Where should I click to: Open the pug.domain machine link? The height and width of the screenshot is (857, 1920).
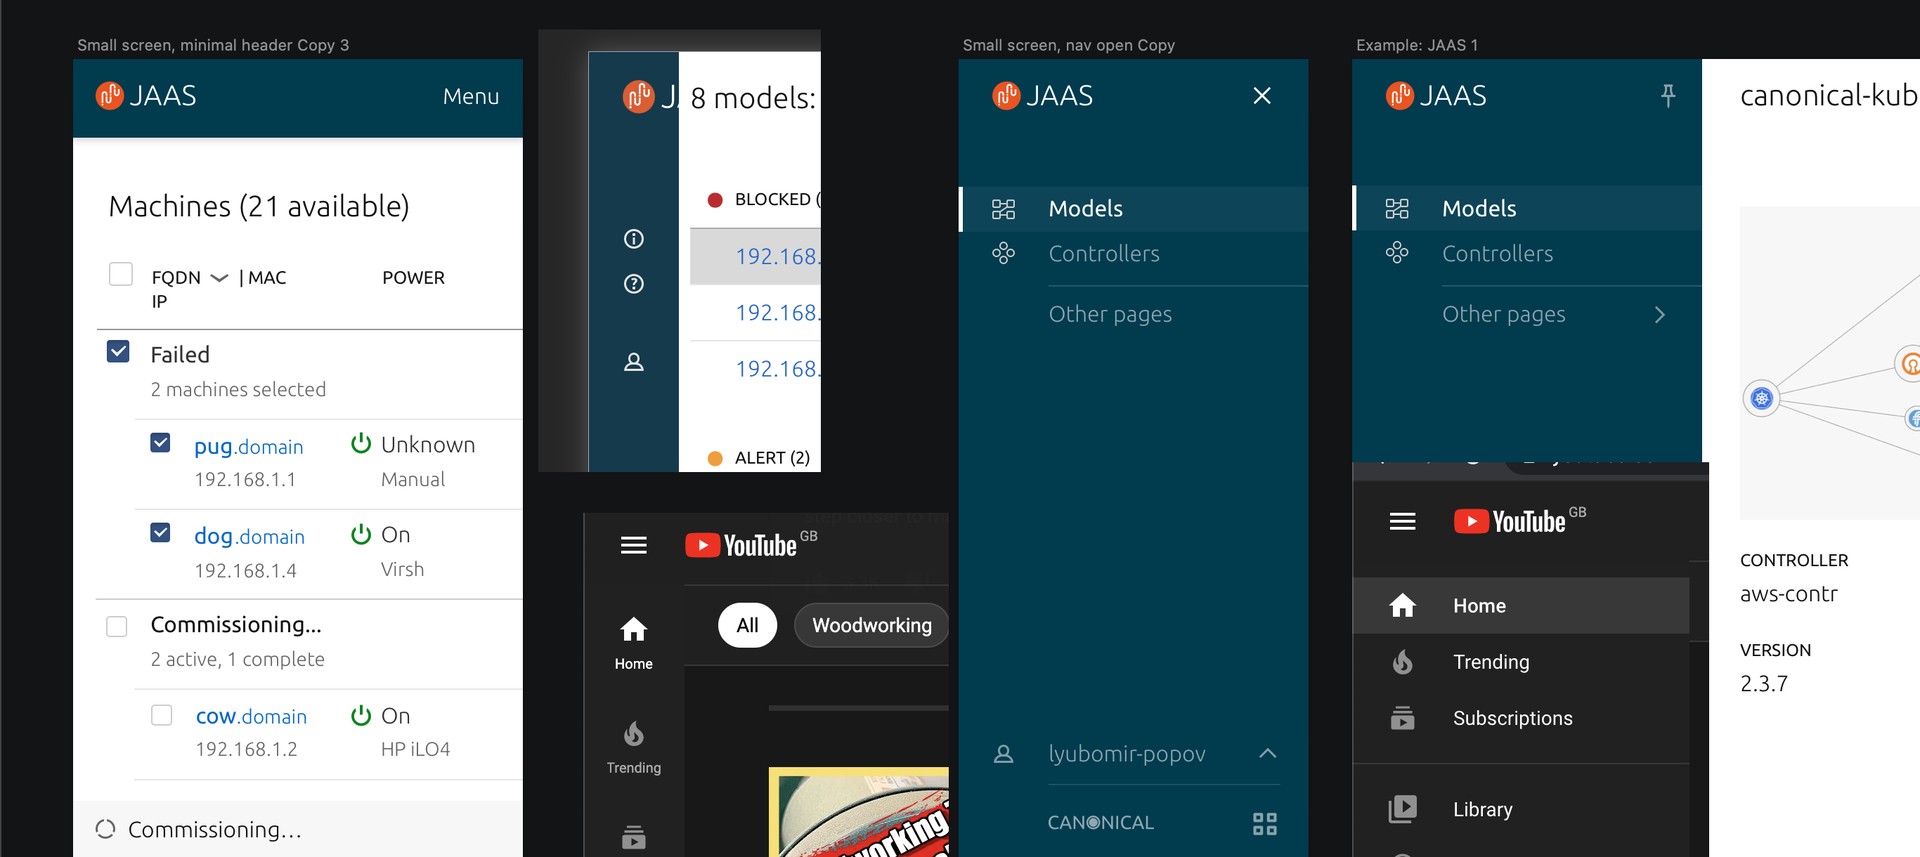point(249,446)
